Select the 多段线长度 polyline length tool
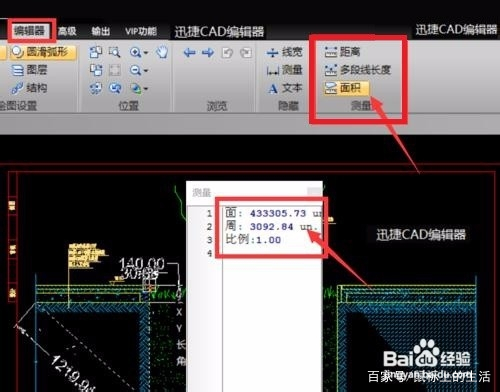This screenshot has width=500, height=392. (357, 70)
